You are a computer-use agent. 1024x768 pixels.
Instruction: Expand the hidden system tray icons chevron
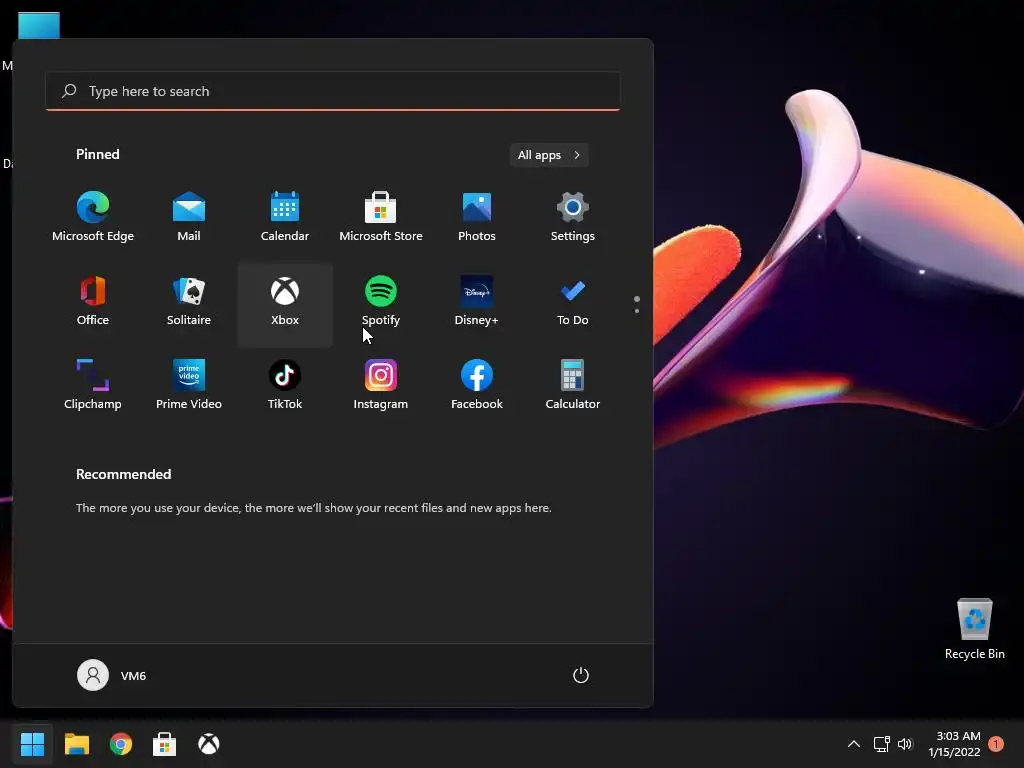854,744
